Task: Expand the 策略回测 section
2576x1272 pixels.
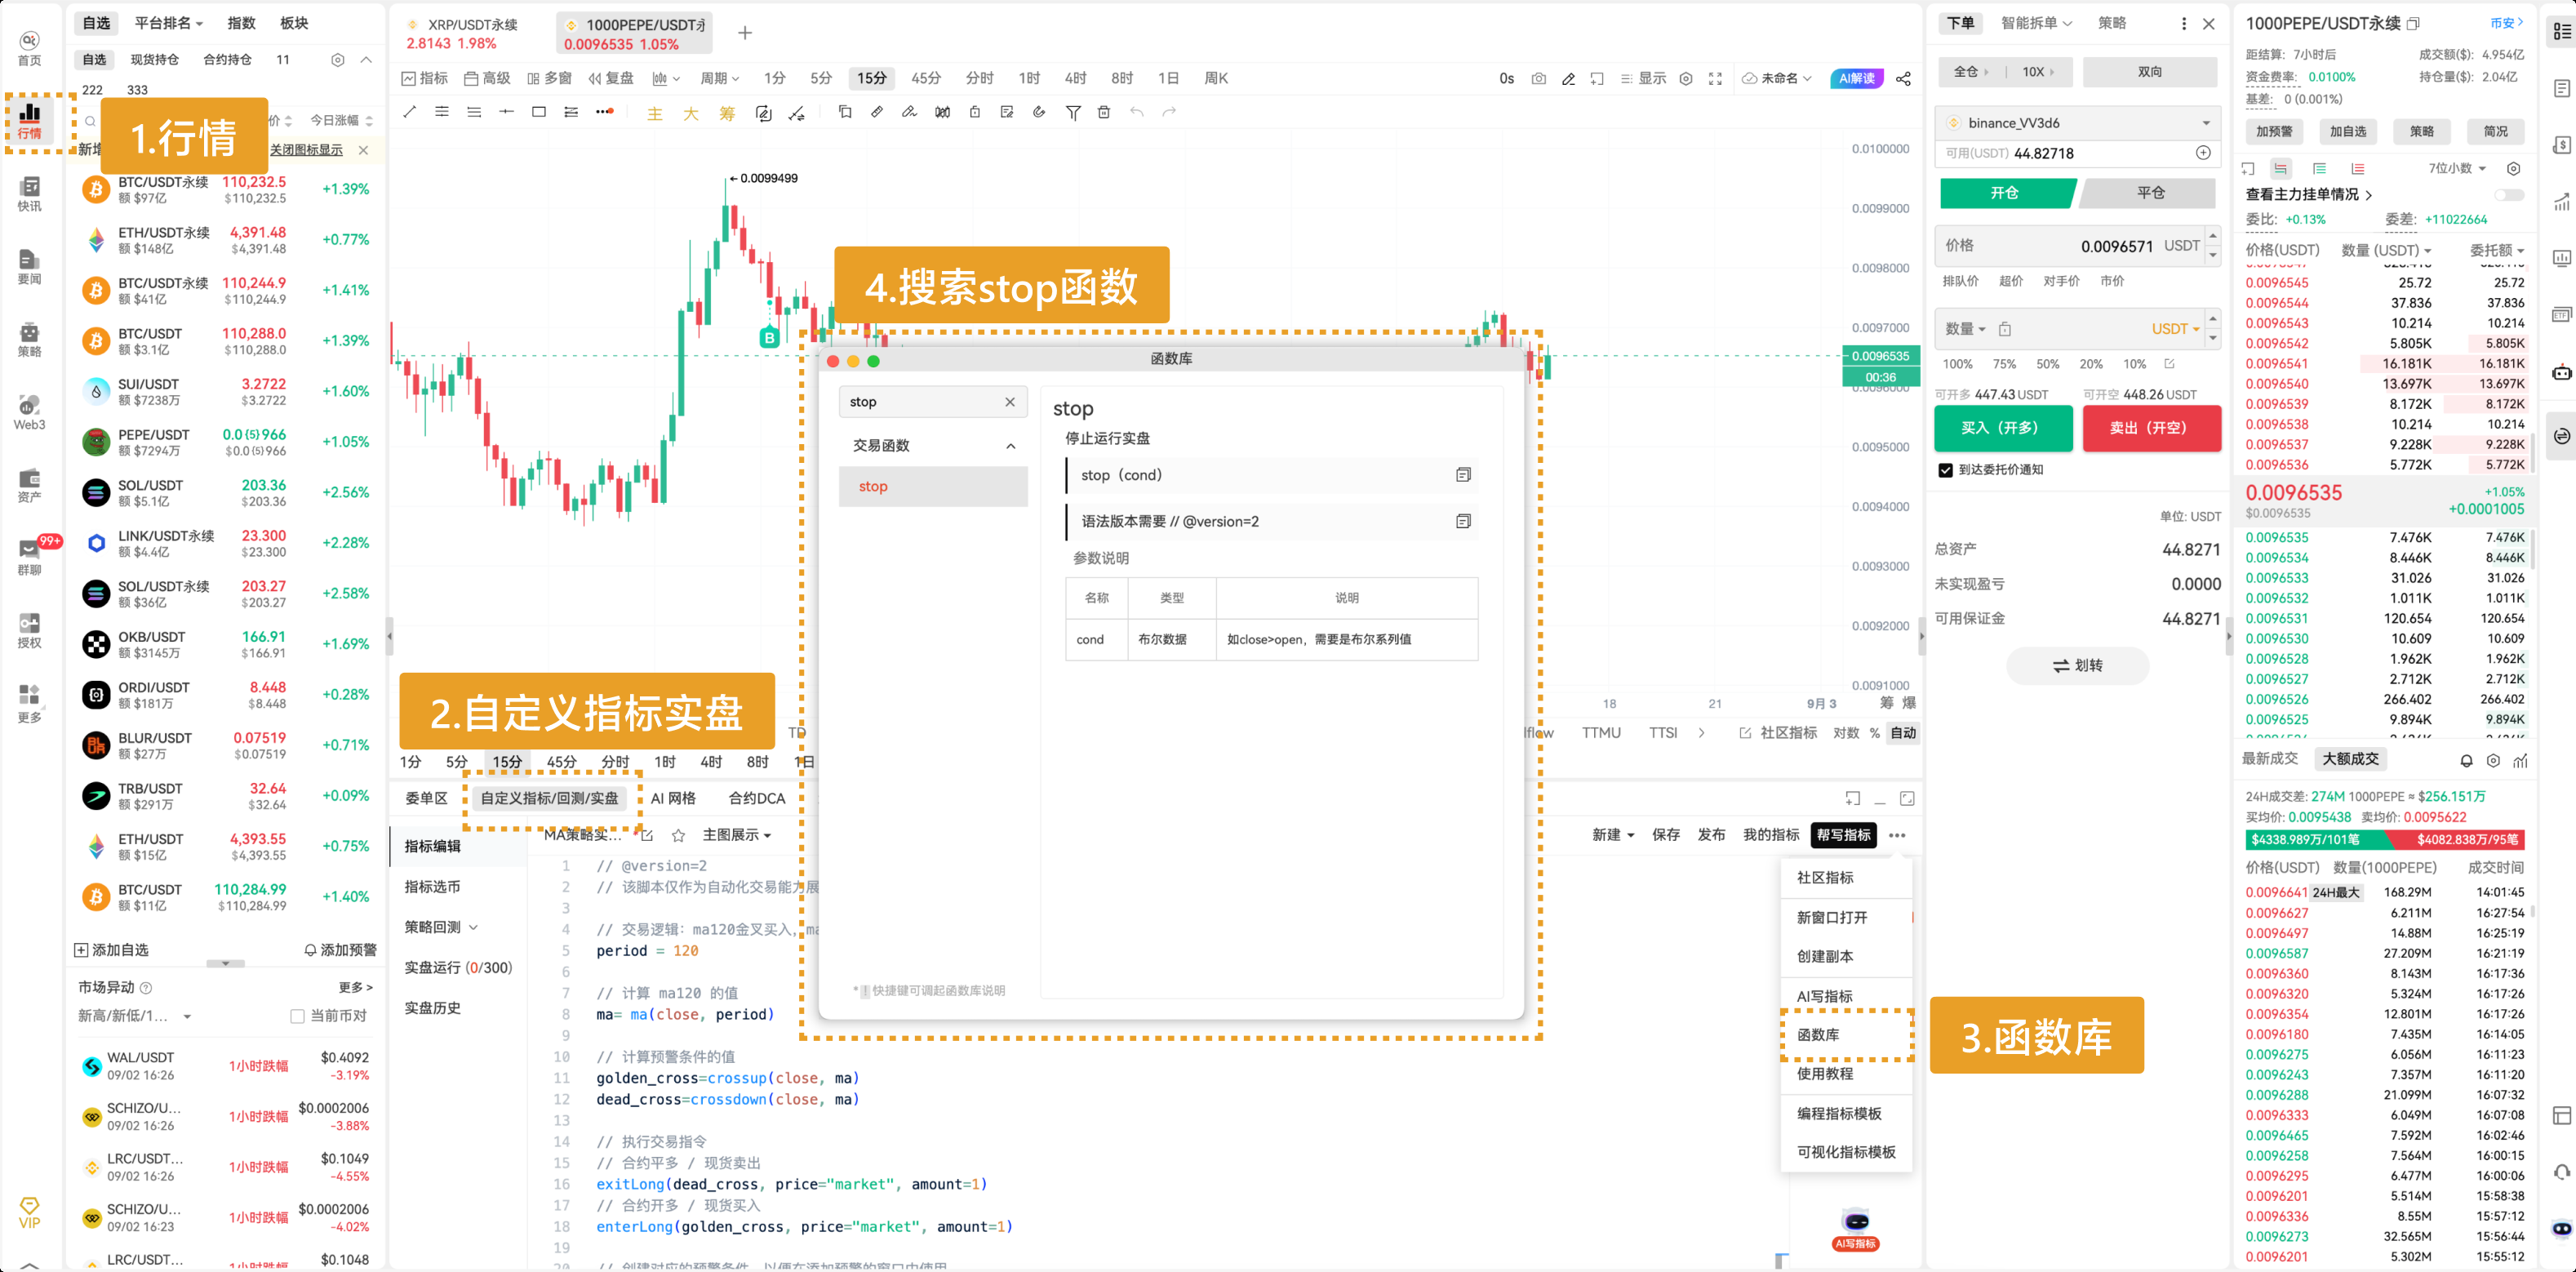Action: [441, 927]
